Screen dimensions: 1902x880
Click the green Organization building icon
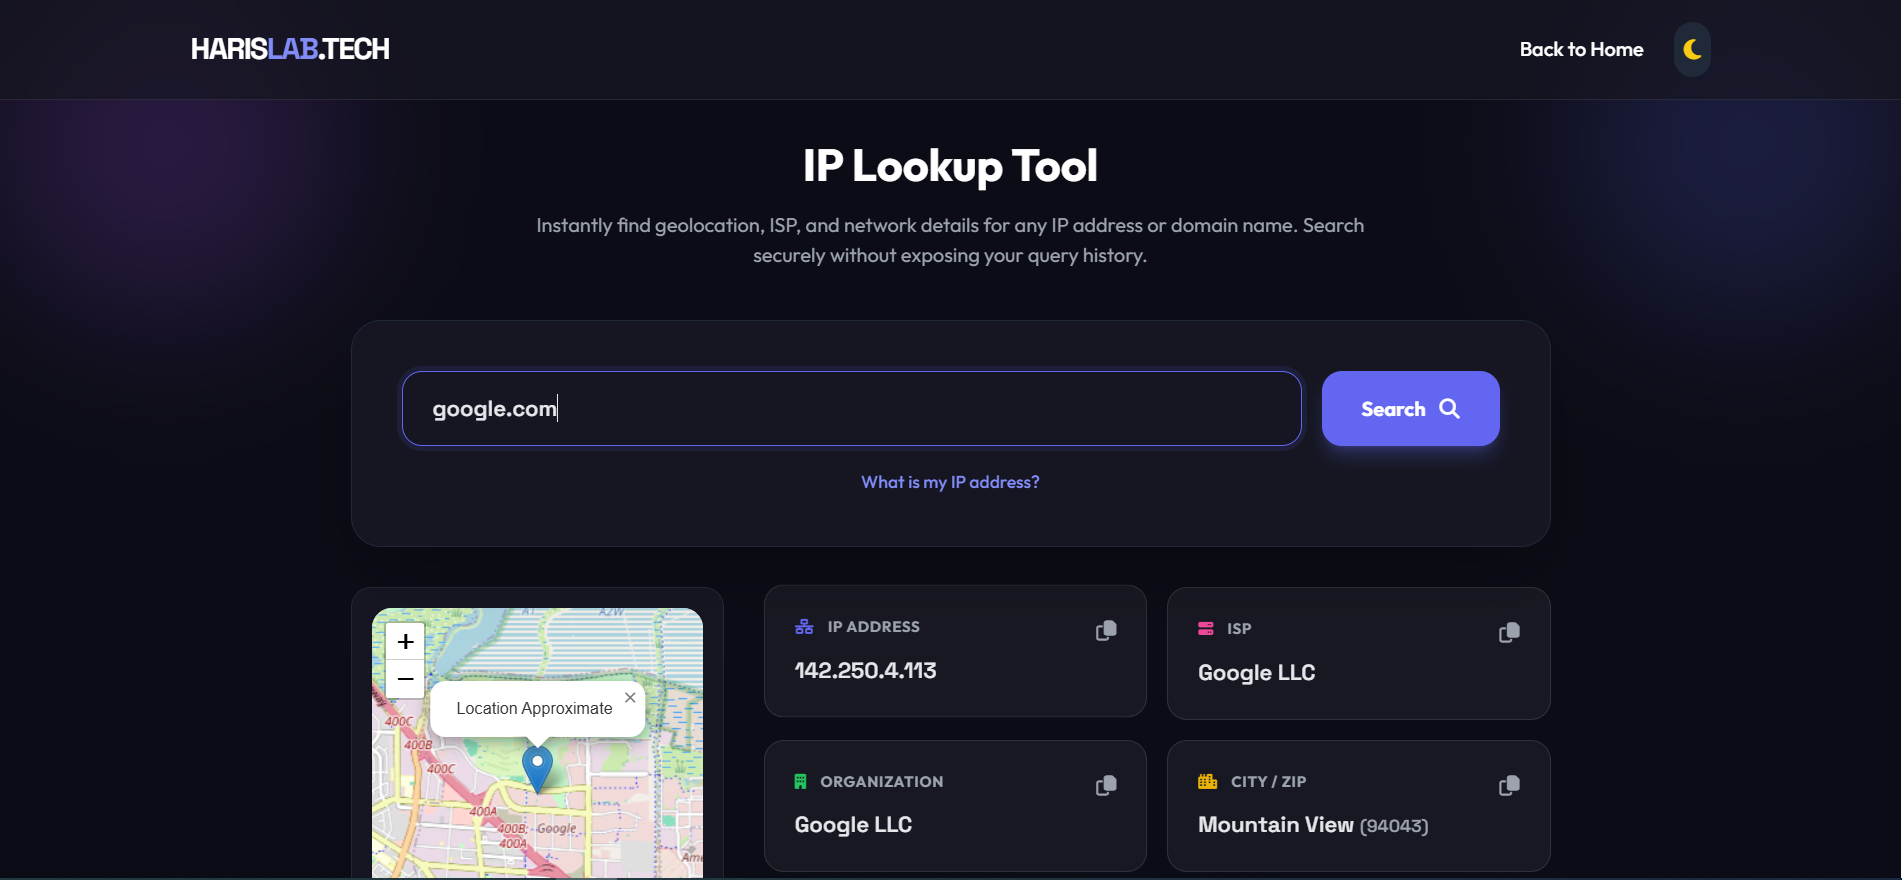click(x=800, y=782)
